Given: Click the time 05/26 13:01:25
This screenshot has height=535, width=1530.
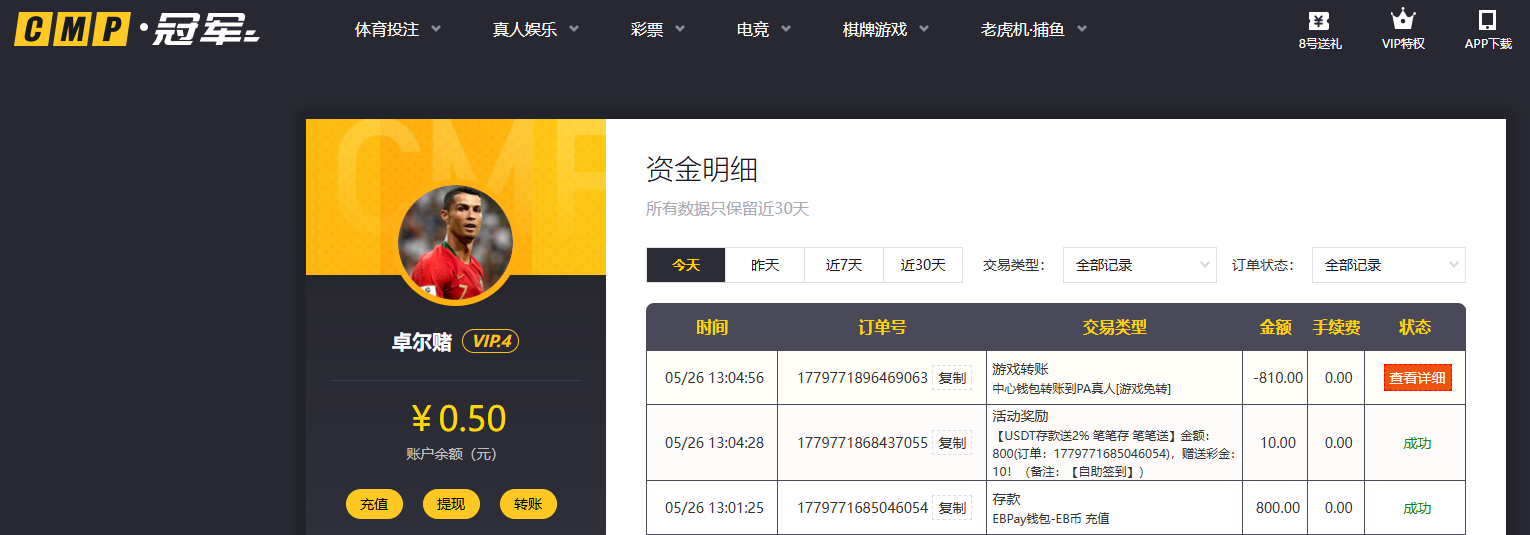Looking at the screenshot, I should coord(714,508).
